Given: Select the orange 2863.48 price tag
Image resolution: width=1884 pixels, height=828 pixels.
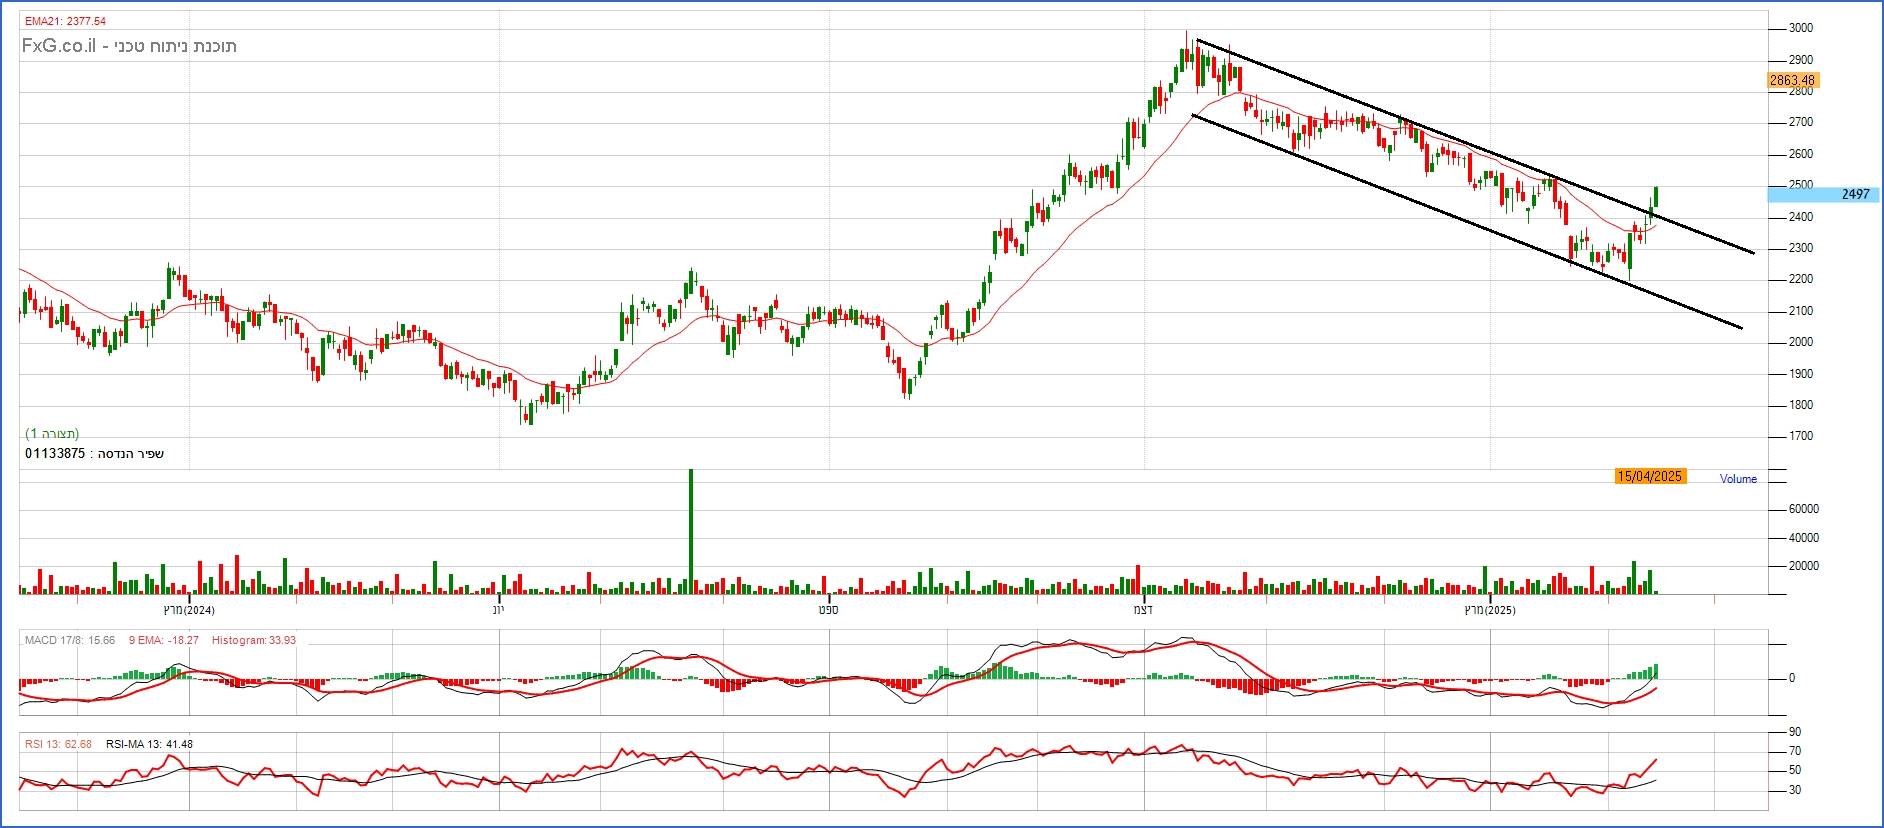Looking at the screenshot, I should point(1792,80).
